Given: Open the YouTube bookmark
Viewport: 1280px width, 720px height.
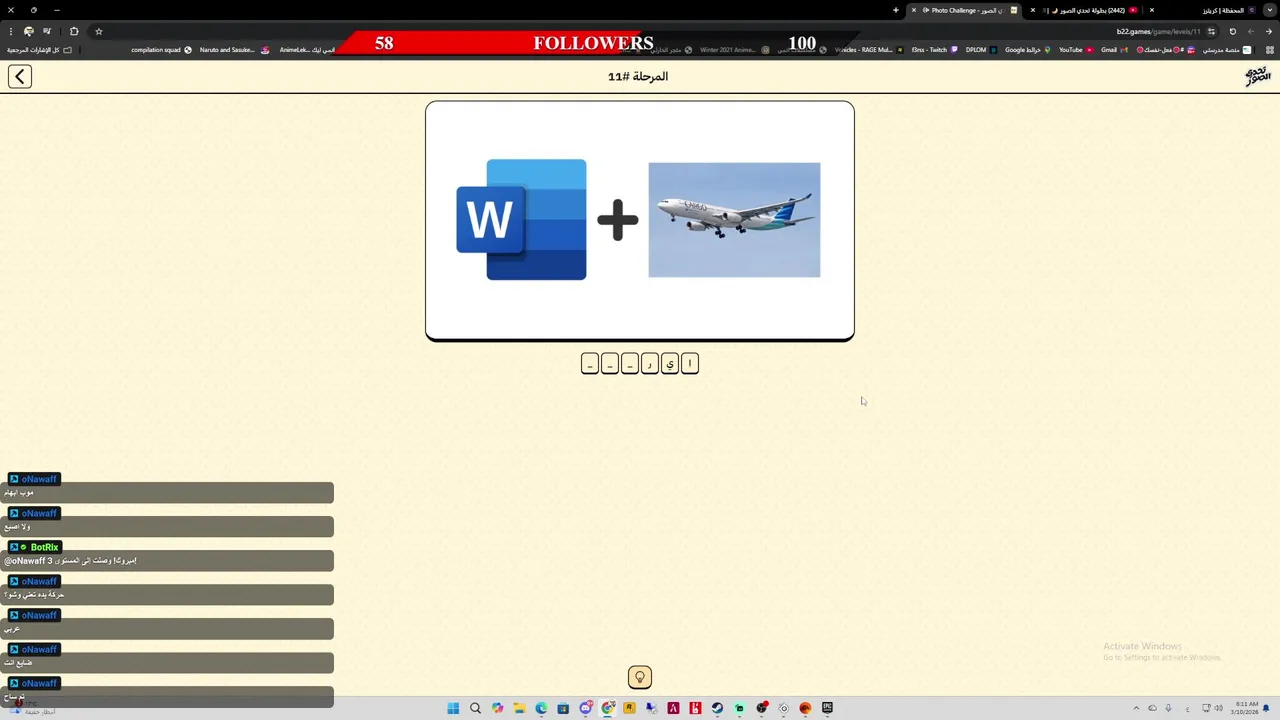Looking at the screenshot, I should (x=1077, y=50).
